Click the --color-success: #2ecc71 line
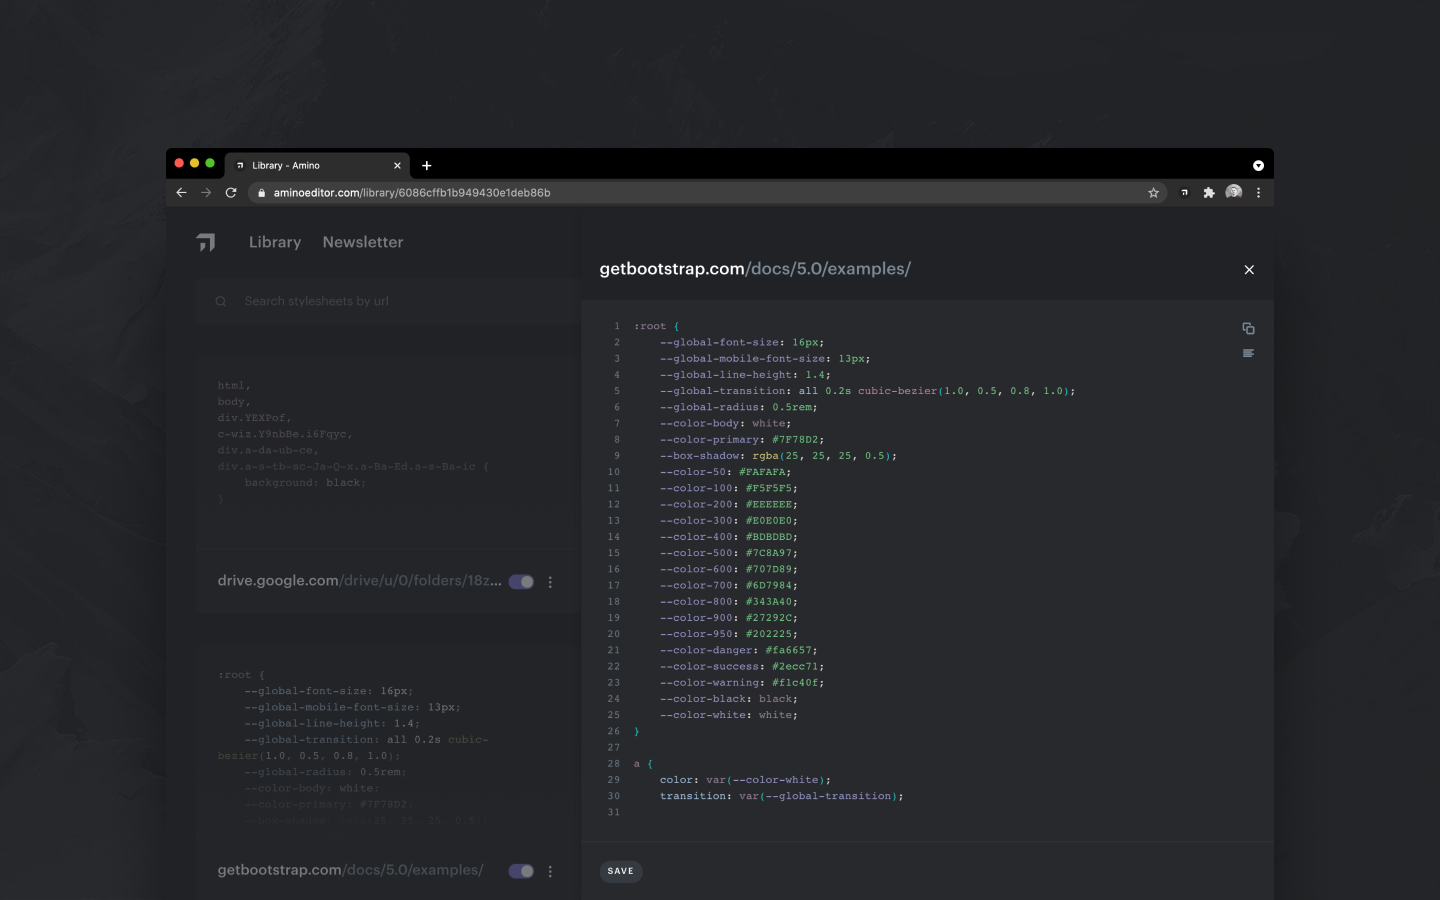Viewport: 1440px width, 900px height. 742,666
